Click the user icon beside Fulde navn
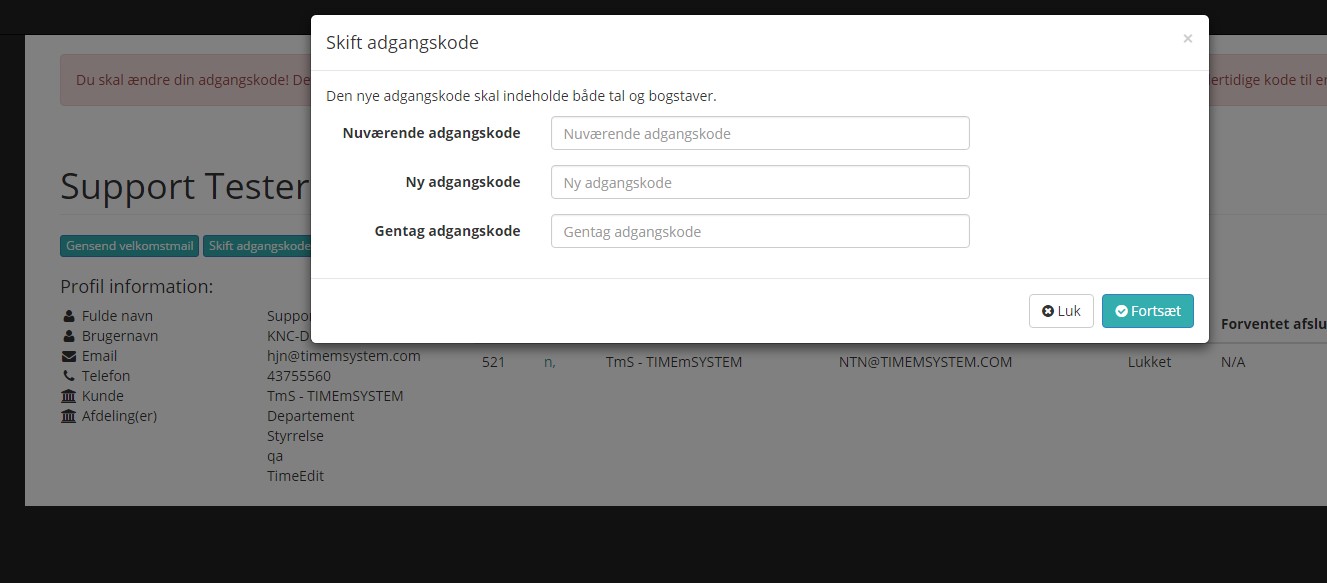Image resolution: width=1327 pixels, height=583 pixels. tap(68, 315)
